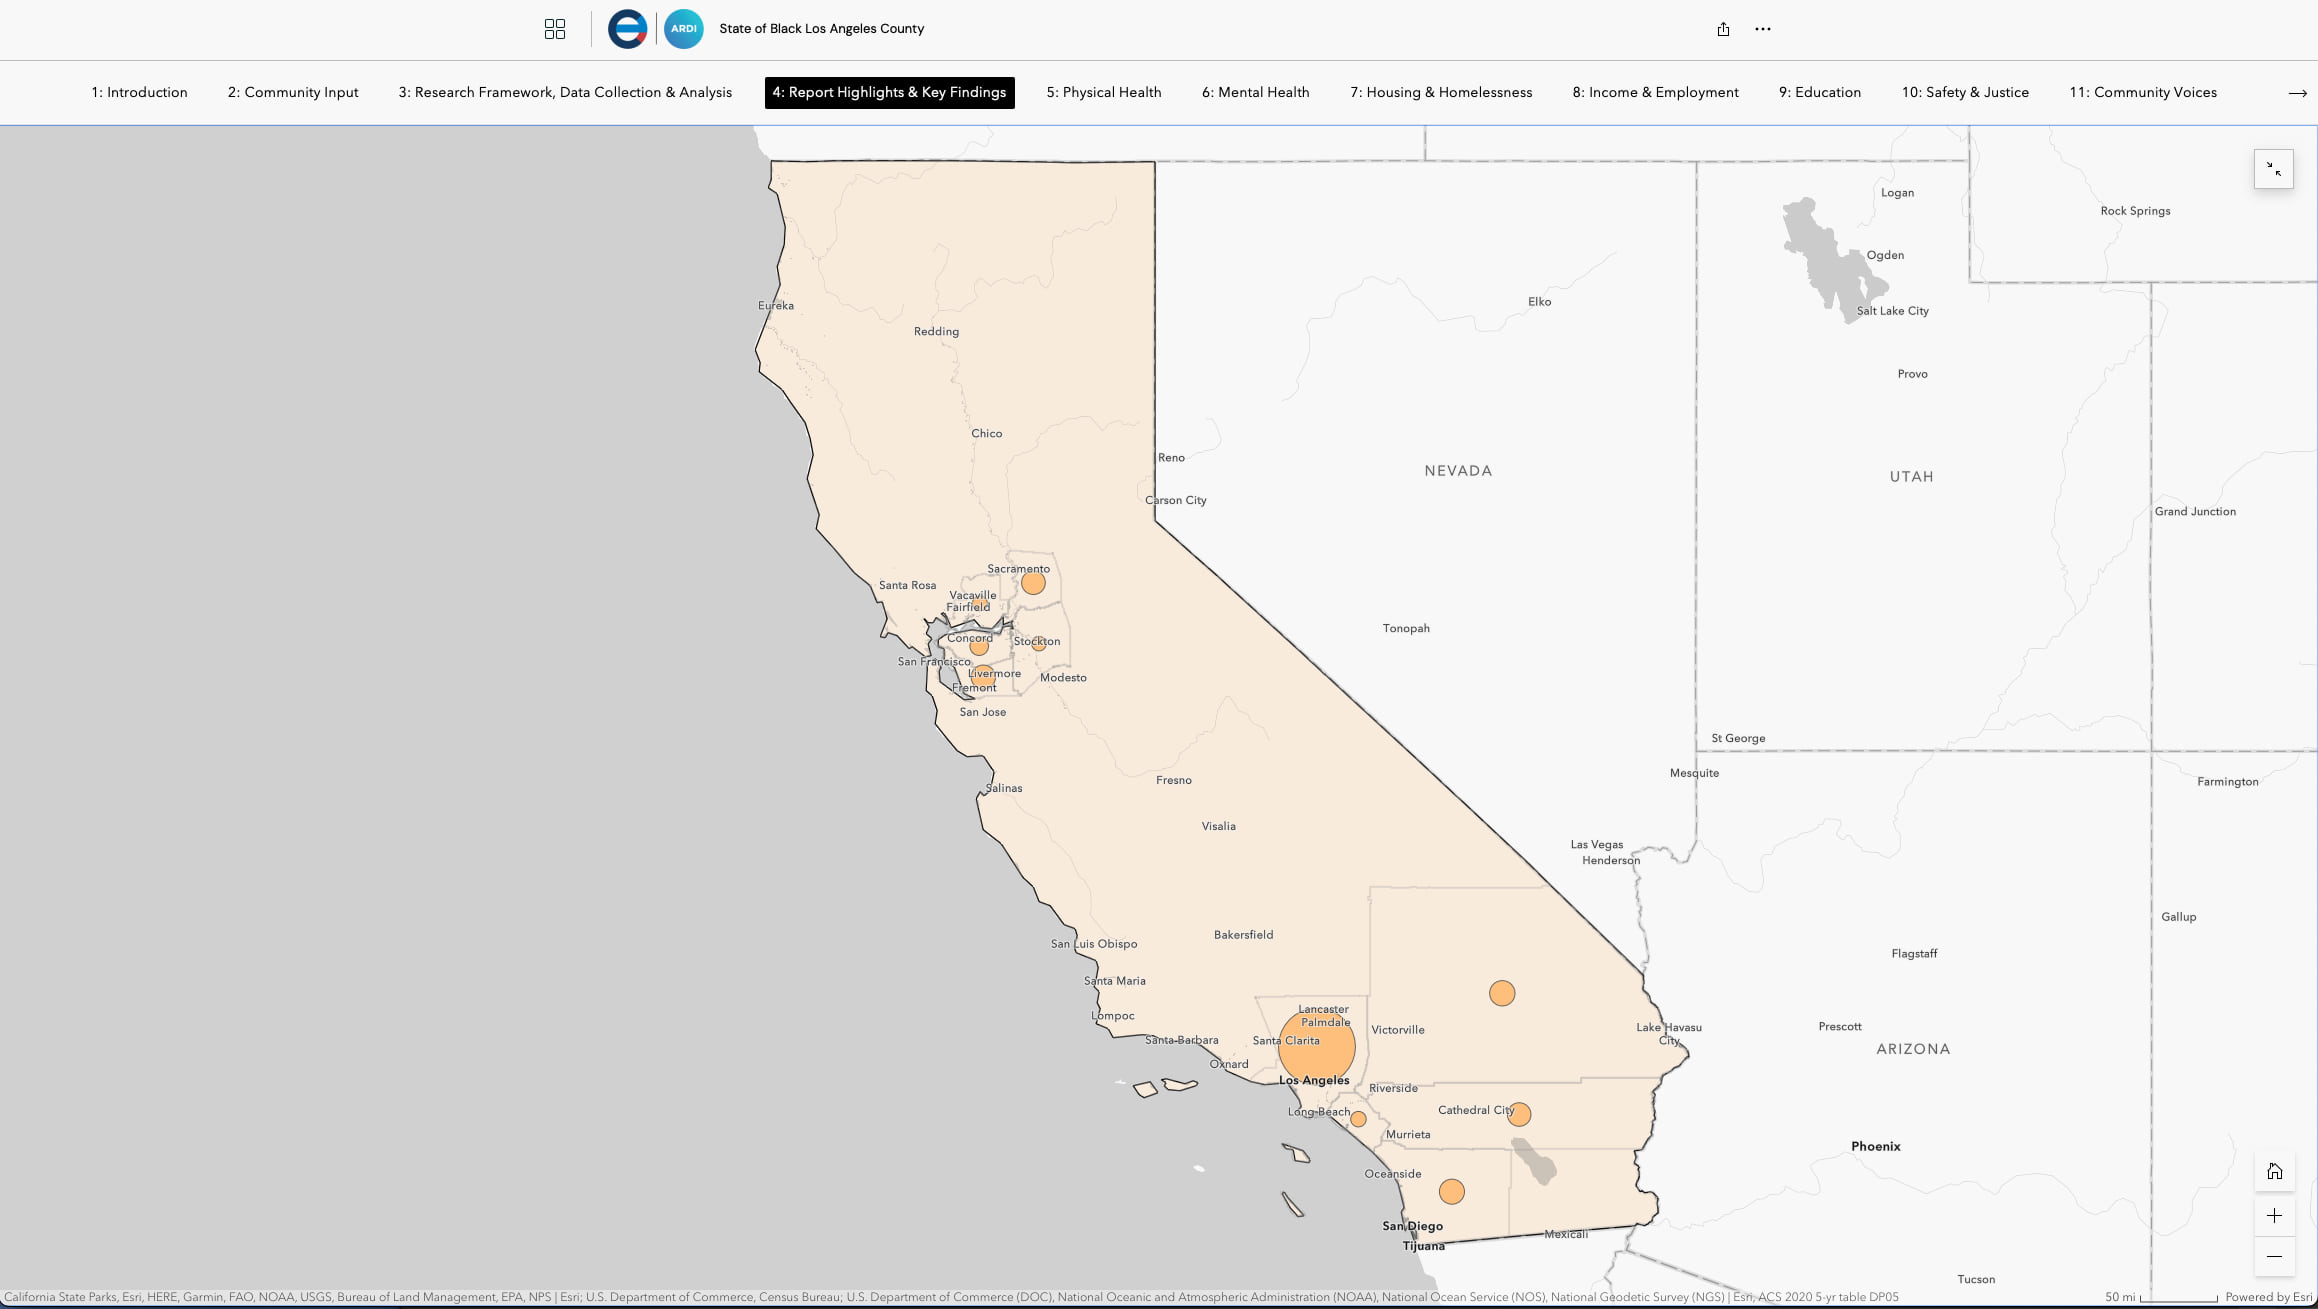Zoom in using the plus icon
Image resolution: width=2318 pixels, height=1309 pixels.
click(x=2275, y=1216)
